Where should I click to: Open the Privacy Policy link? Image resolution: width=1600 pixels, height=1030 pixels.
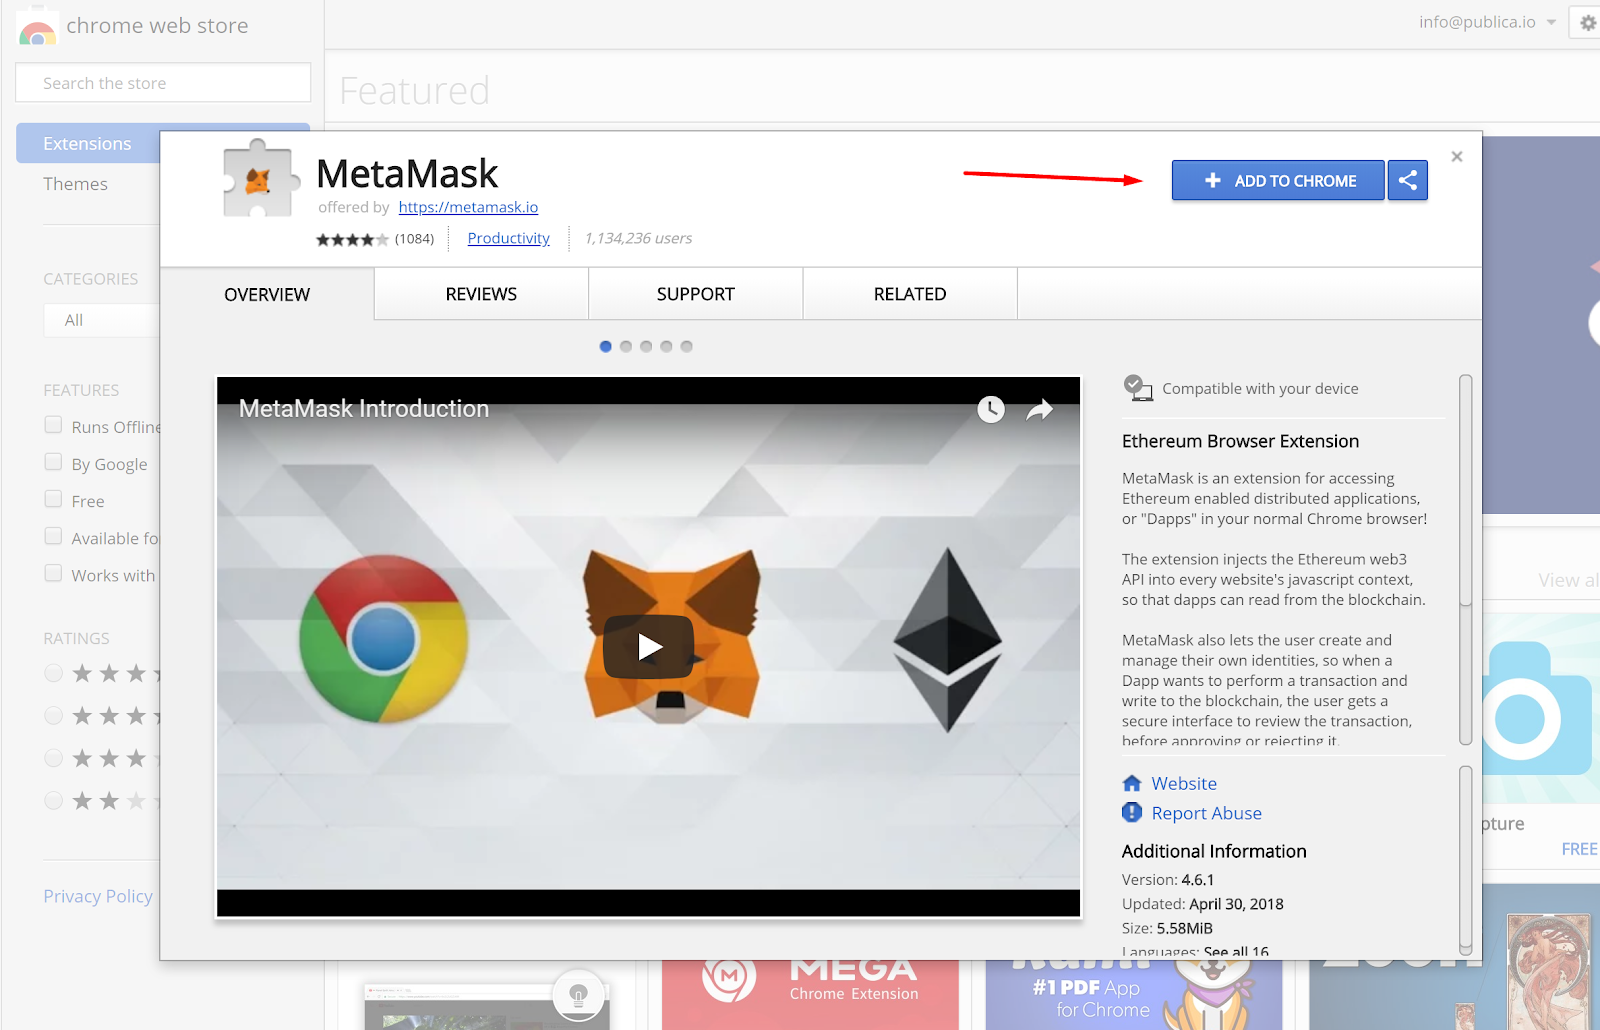98,896
